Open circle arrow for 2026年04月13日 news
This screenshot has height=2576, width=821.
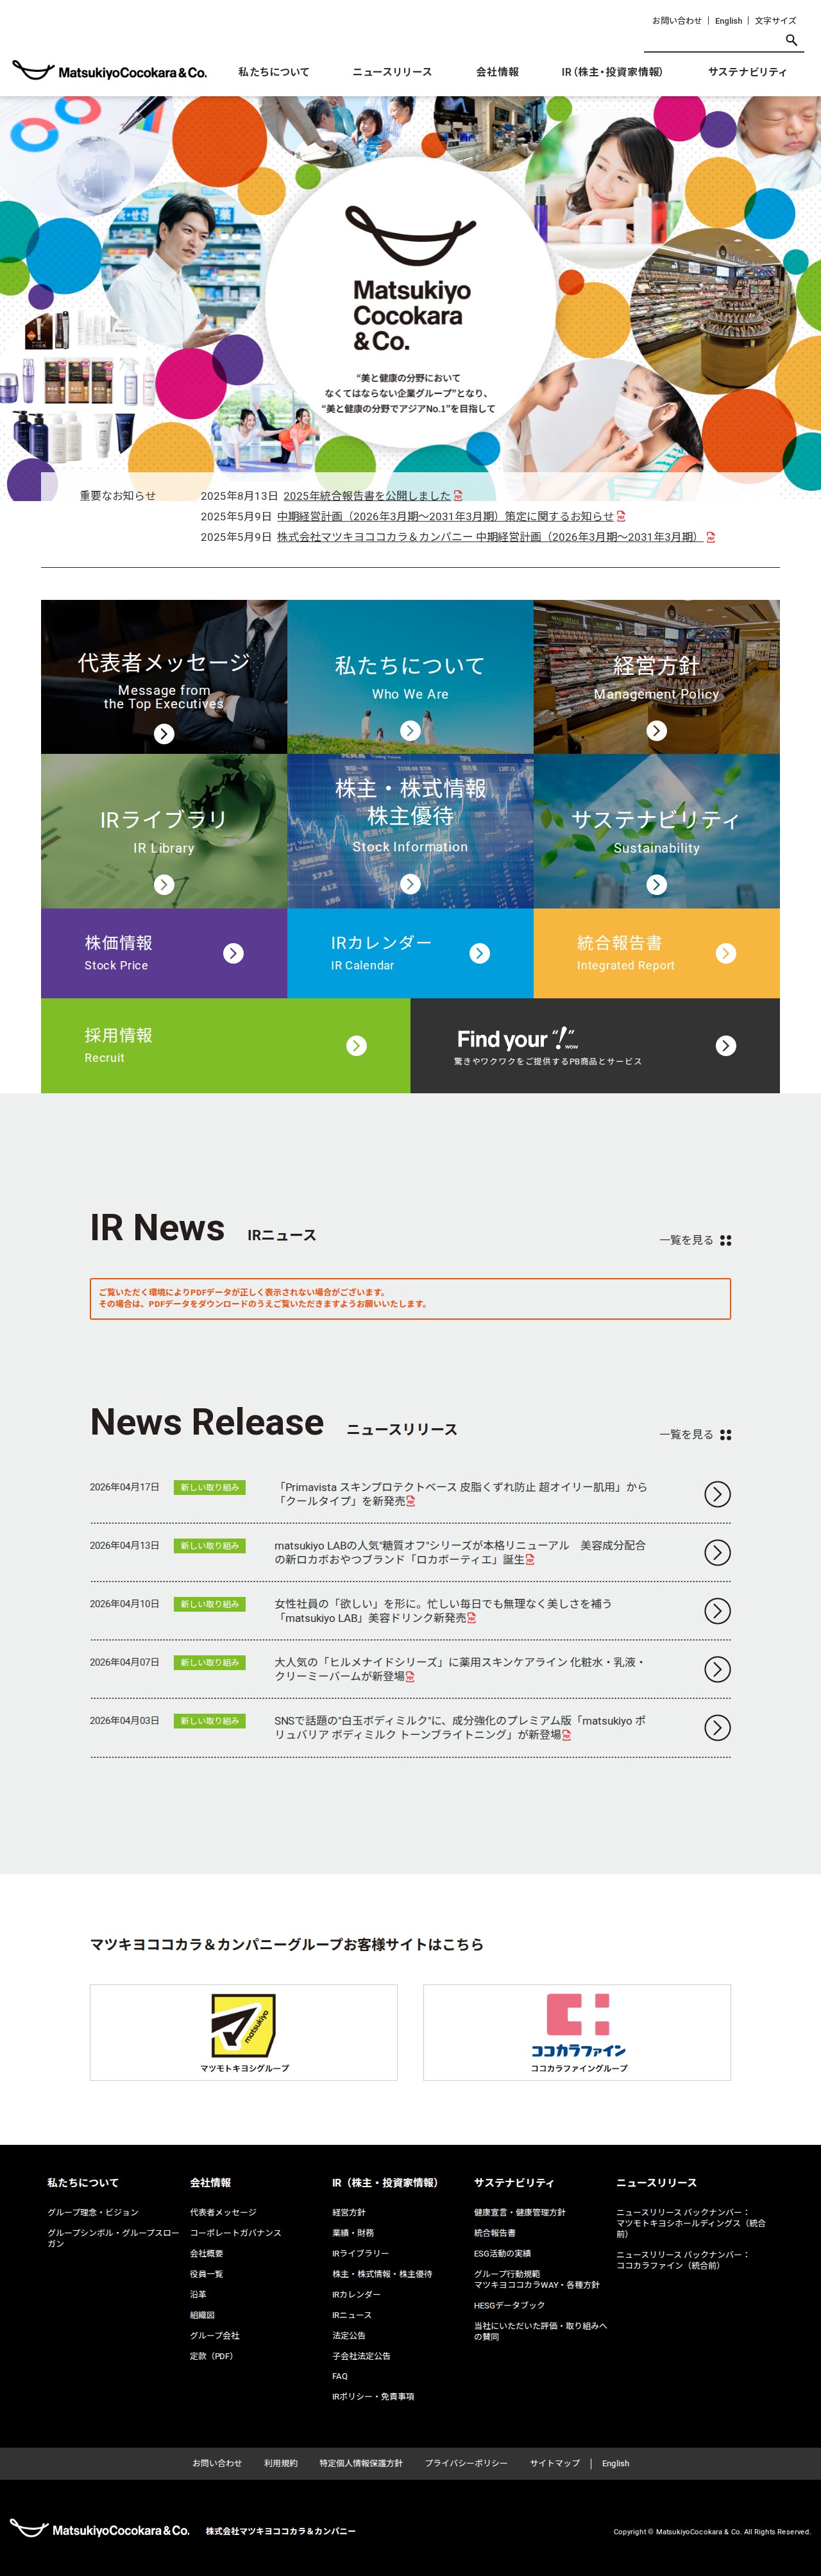(717, 1552)
